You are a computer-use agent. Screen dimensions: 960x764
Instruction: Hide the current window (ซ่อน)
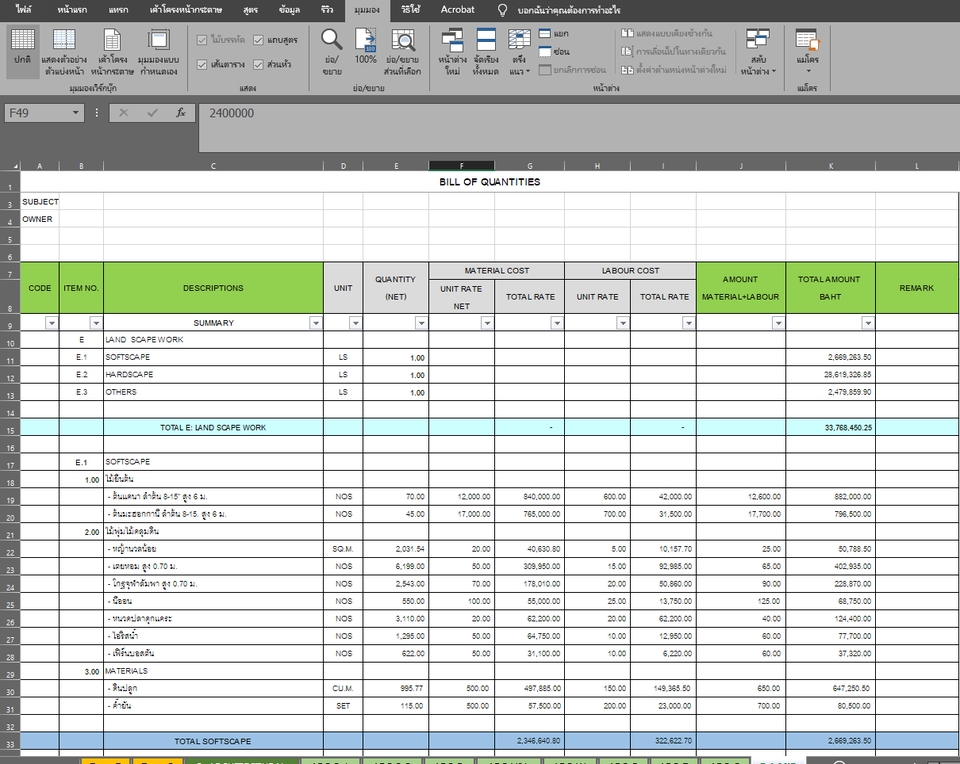pos(554,51)
